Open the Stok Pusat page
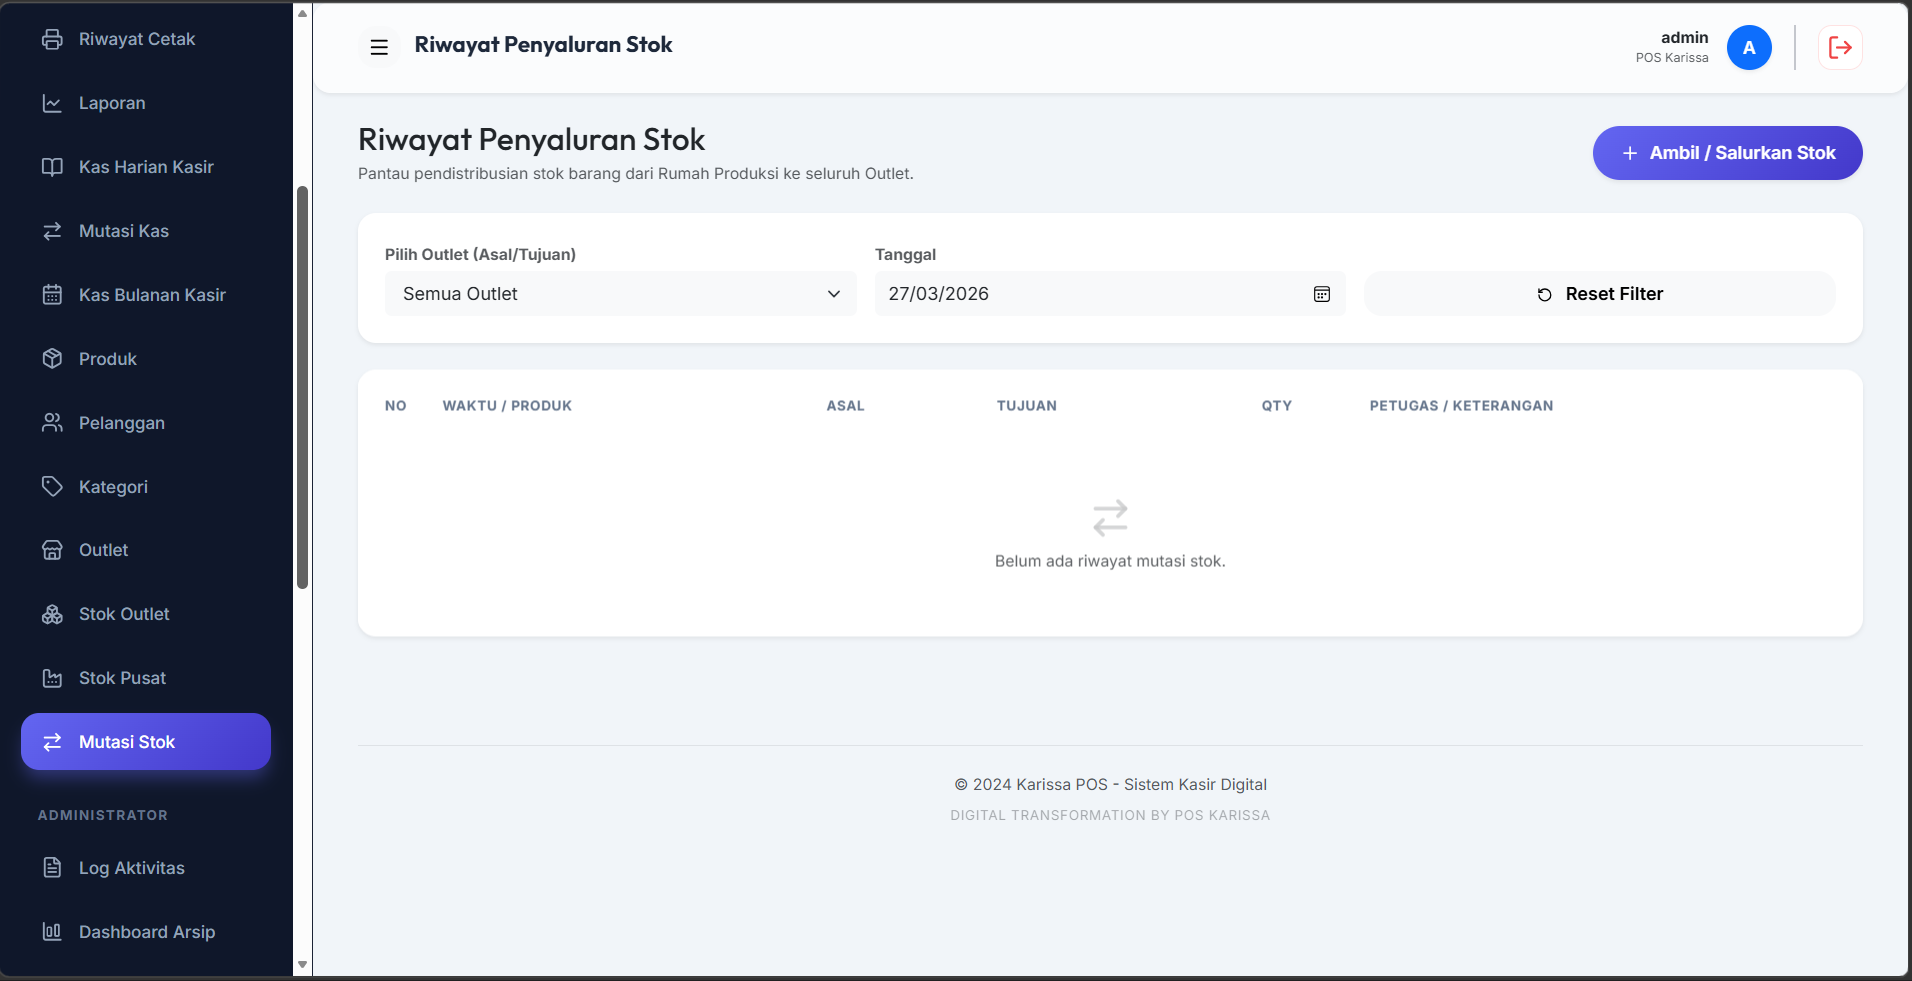 pos(146,678)
